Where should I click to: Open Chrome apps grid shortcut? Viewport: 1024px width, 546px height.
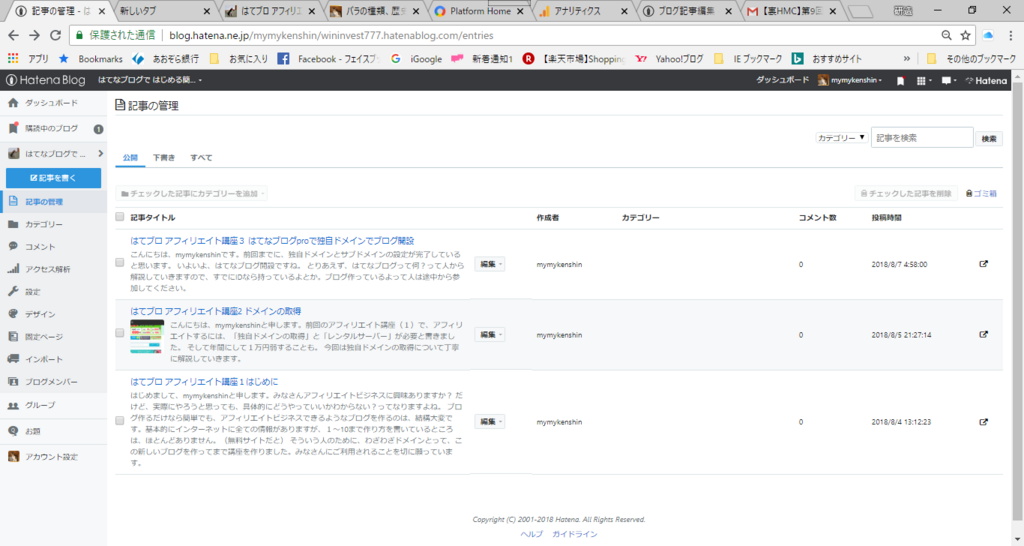click(13, 58)
